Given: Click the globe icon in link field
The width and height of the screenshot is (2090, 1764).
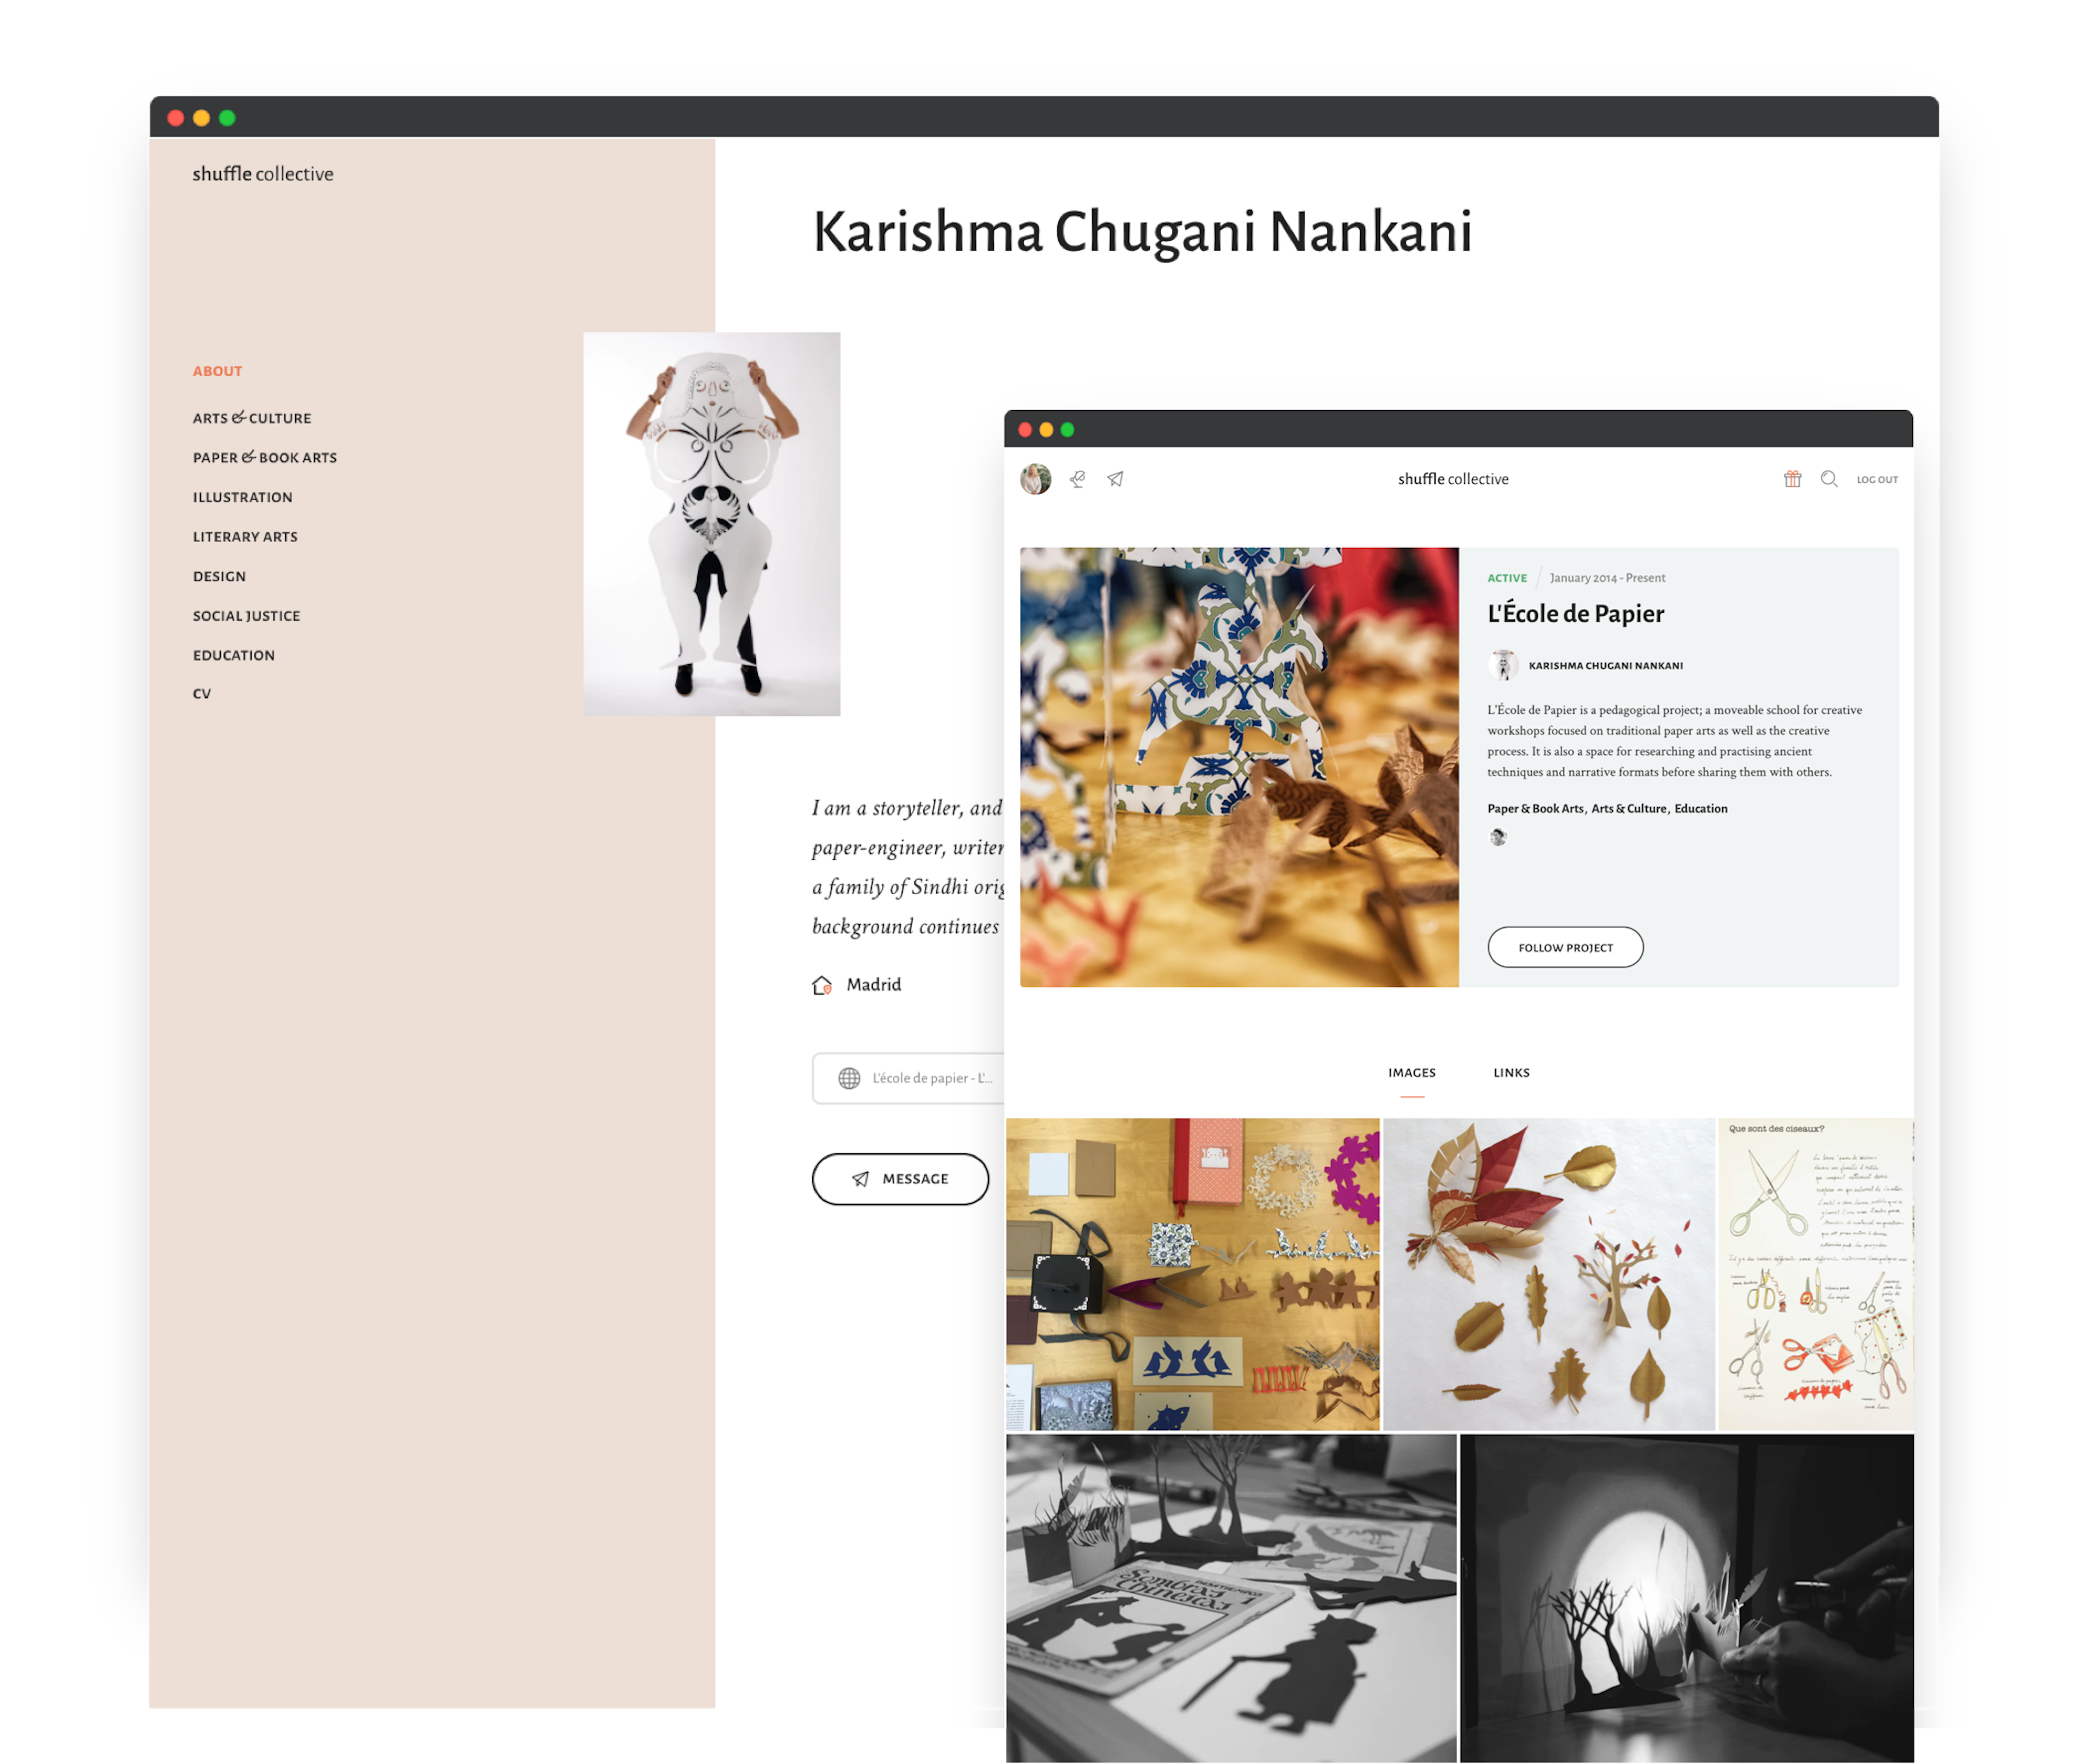Looking at the screenshot, I should (849, 1078).
